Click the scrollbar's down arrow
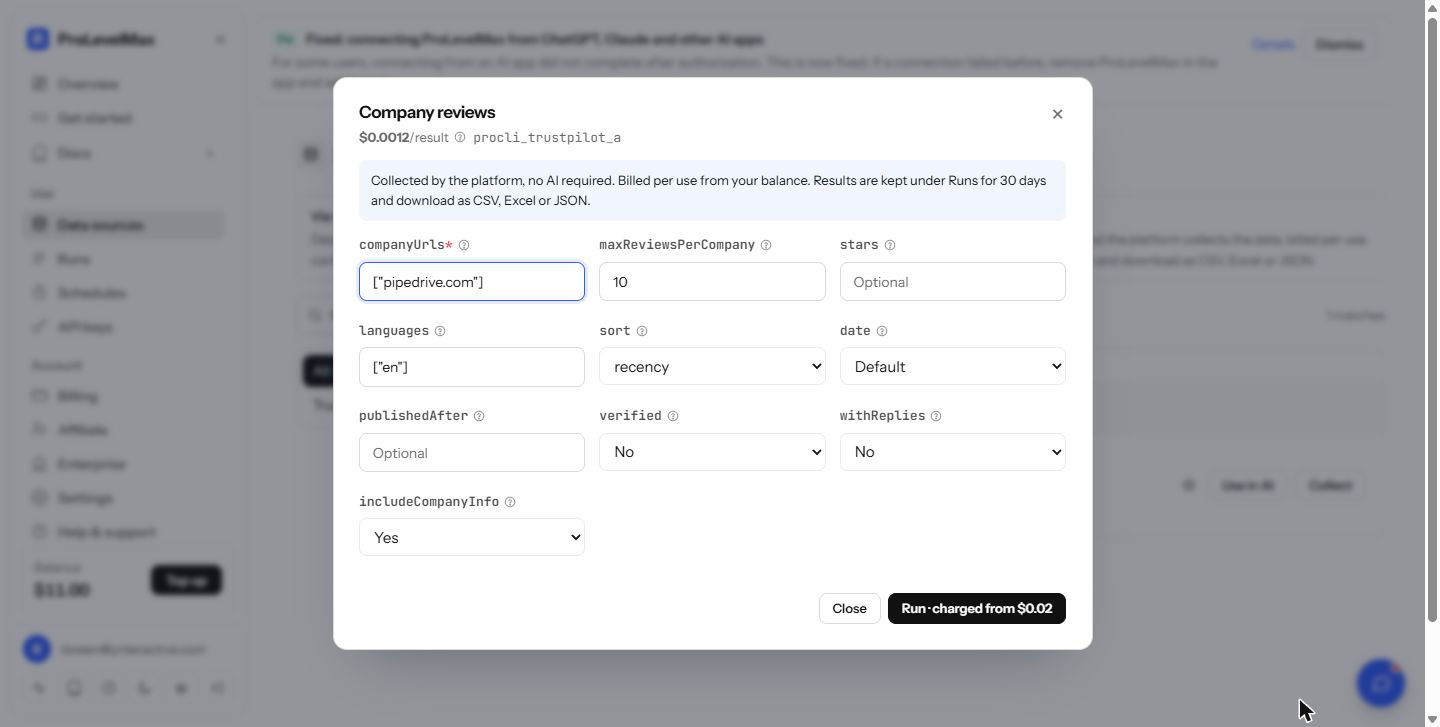 [1432, 719]
